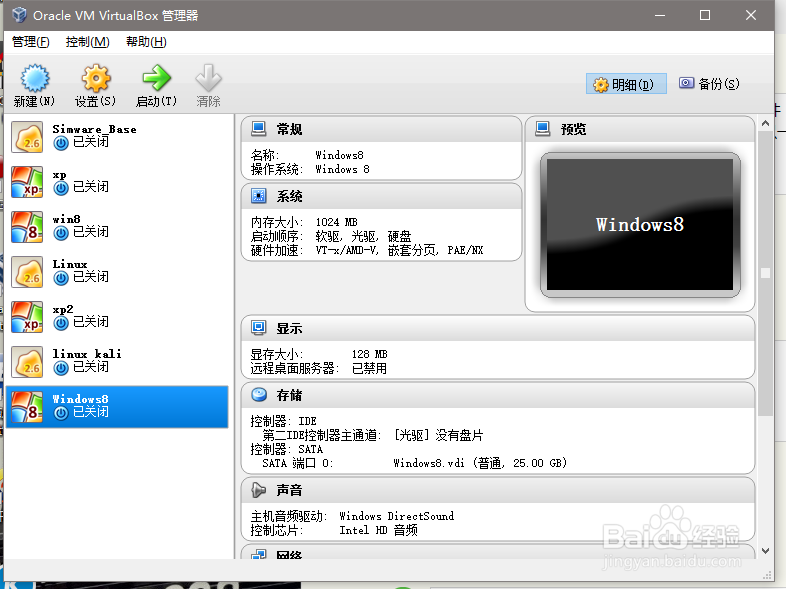Viewport: 786px width, 589px height.
Task: Click the win8 machine's Windows 8 icon
Action: (27, 227)
